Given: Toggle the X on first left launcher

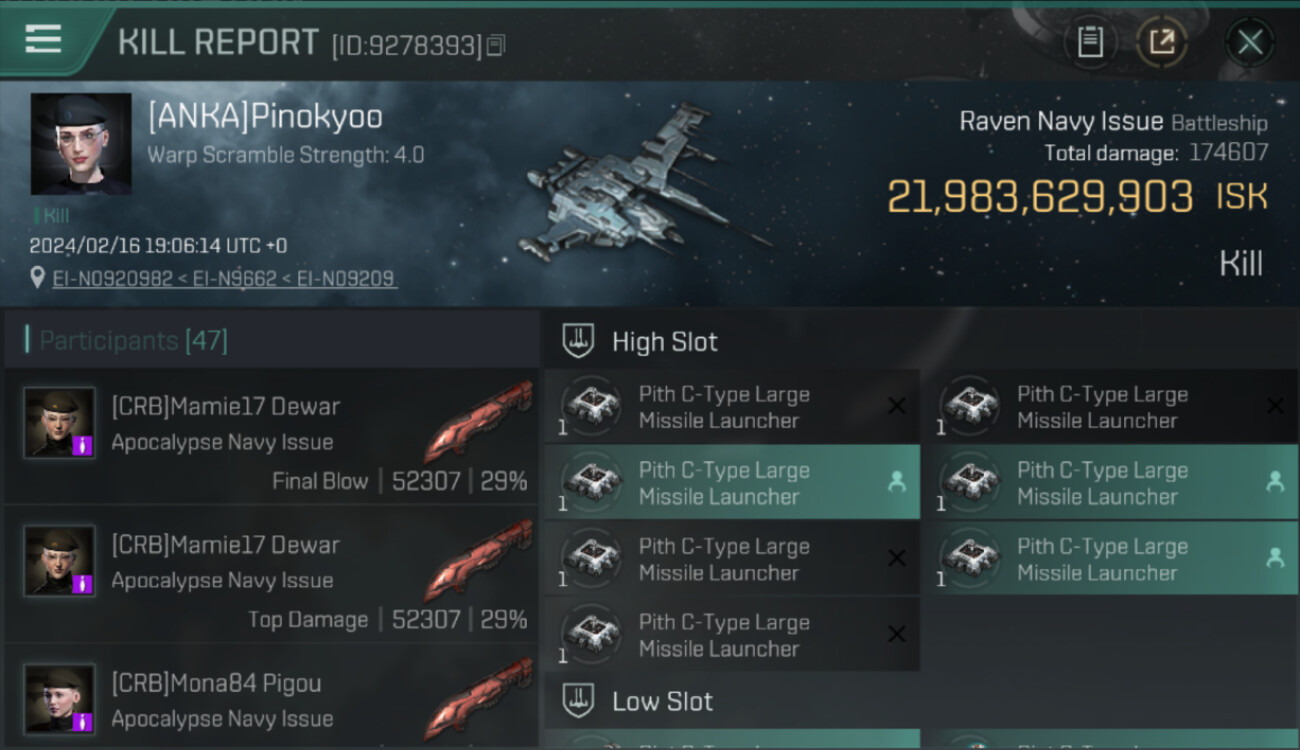Looking at the screenshot, I should (897, 406).
